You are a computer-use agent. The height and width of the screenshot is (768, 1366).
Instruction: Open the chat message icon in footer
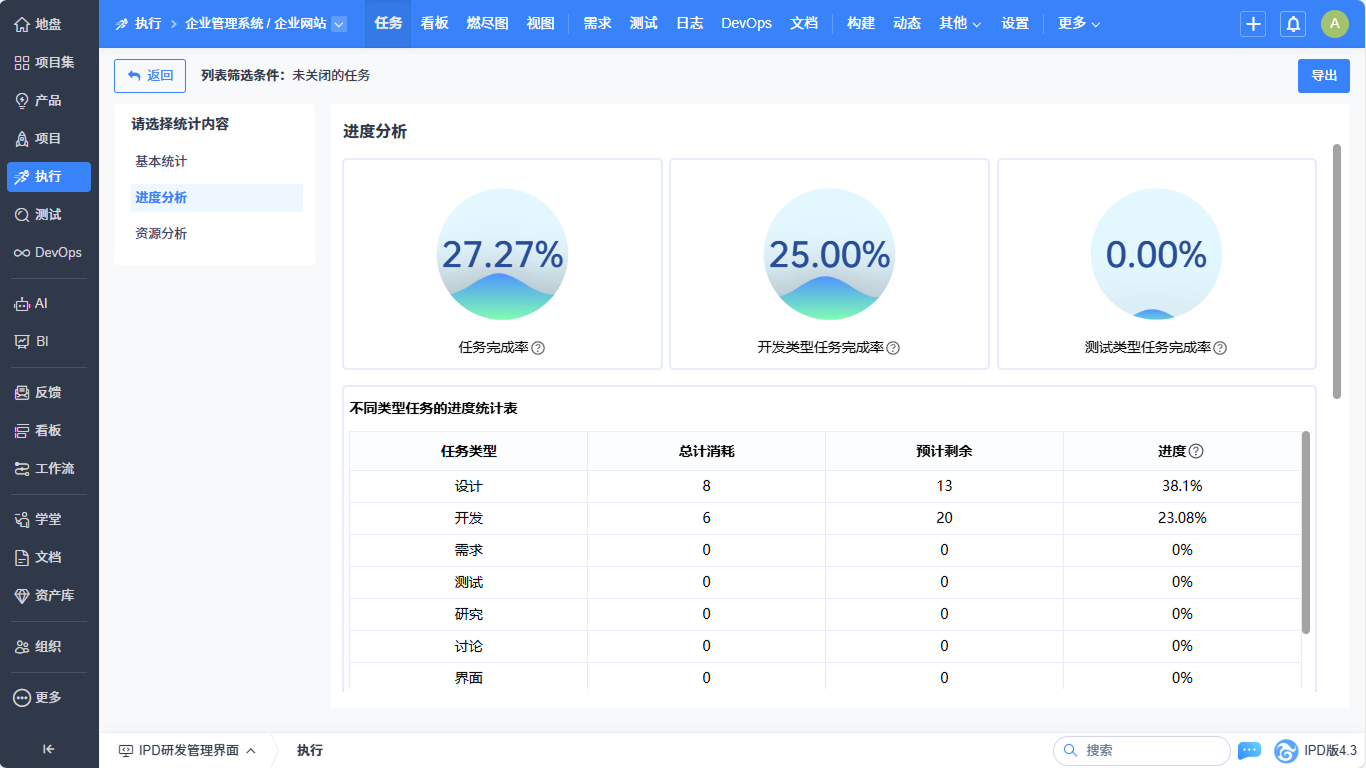[x=1249, y=750]
